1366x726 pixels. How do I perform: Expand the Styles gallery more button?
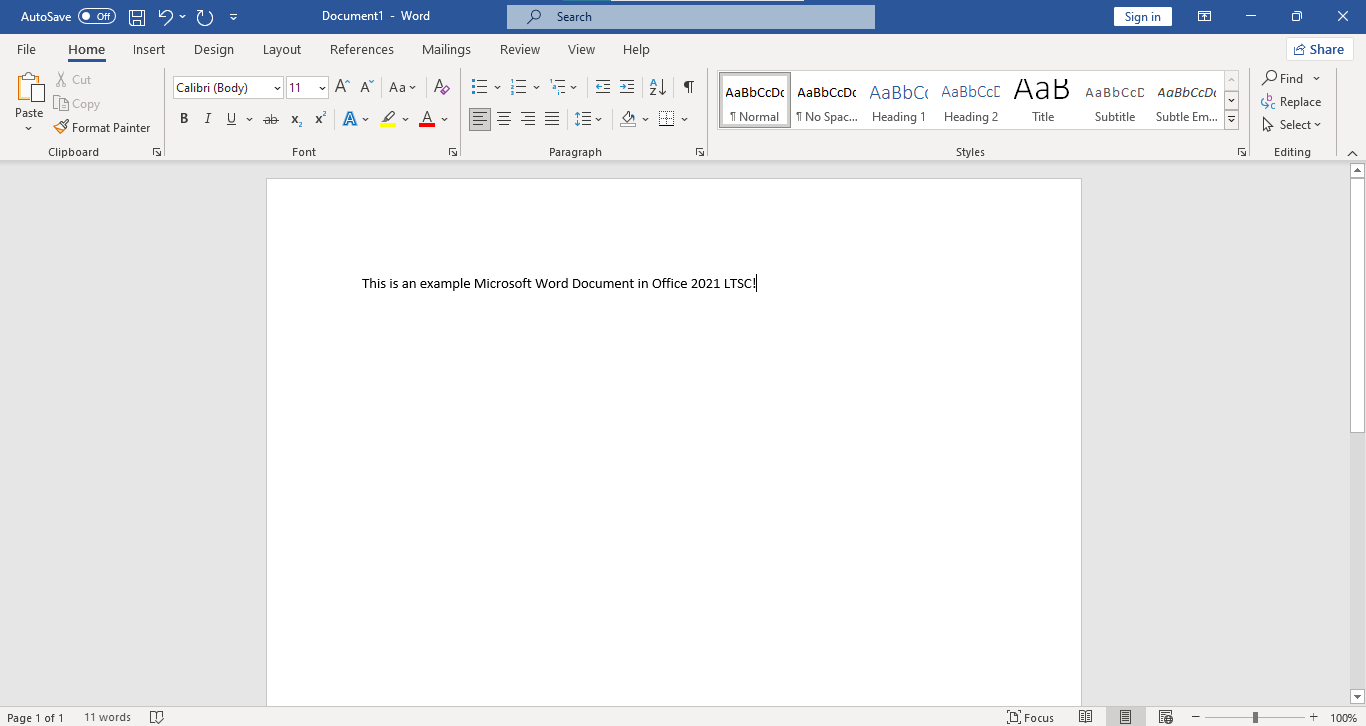[x=1232, y=119]
